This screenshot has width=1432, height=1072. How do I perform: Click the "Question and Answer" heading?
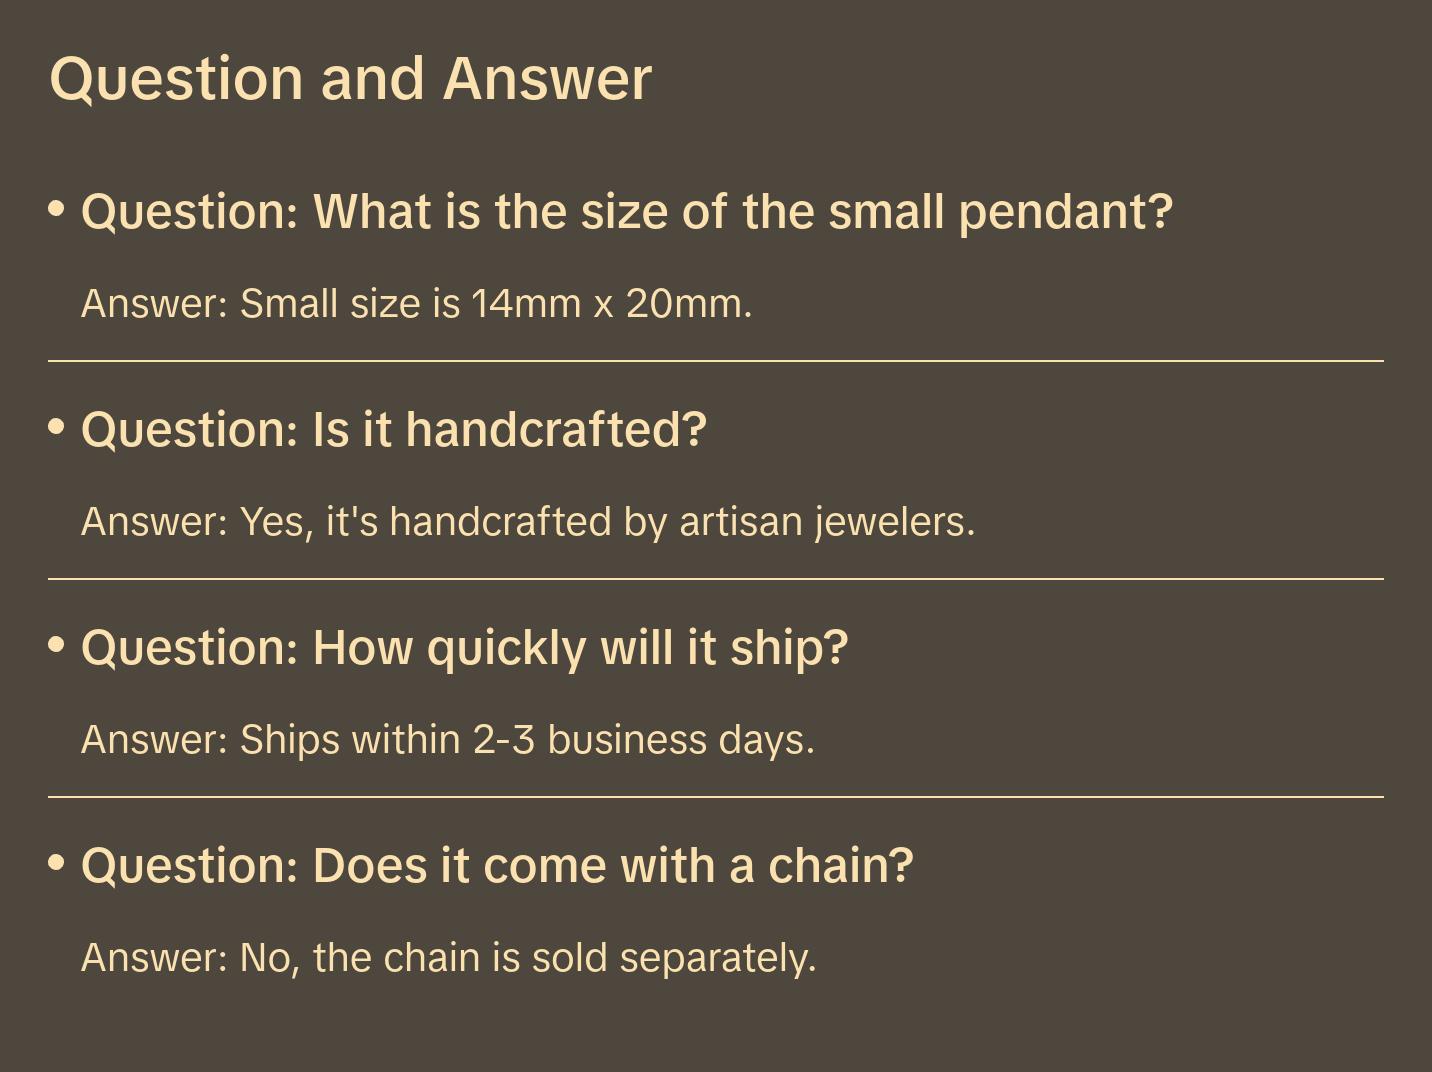(350, 78)
